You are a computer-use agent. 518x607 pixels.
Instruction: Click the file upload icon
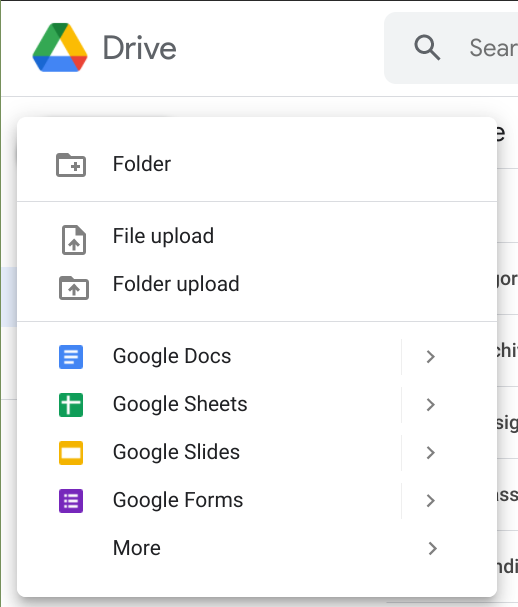tap(74, 240)
